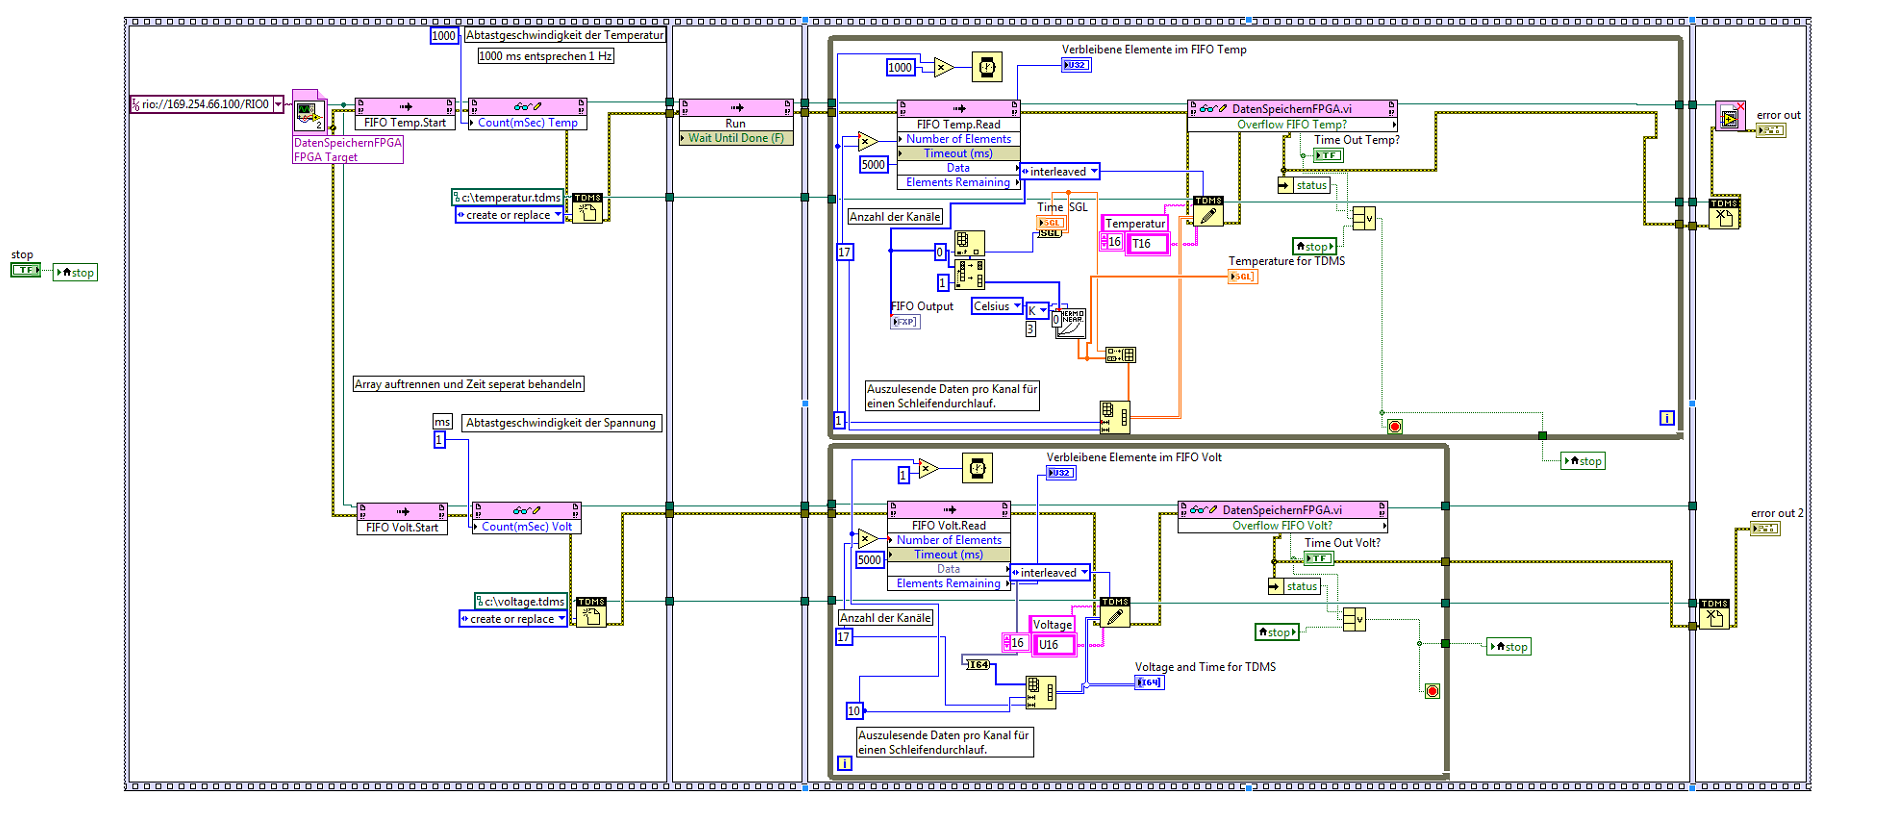Click the red stop condition terminal of the Volt loop
The image size is (1888, 840).
click(1432, 691)
